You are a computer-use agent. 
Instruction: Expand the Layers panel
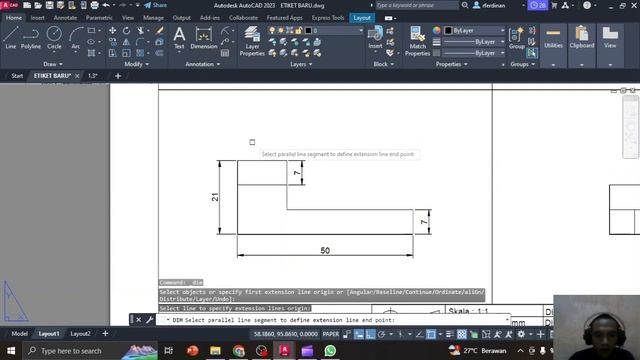[x=301, y=64]
